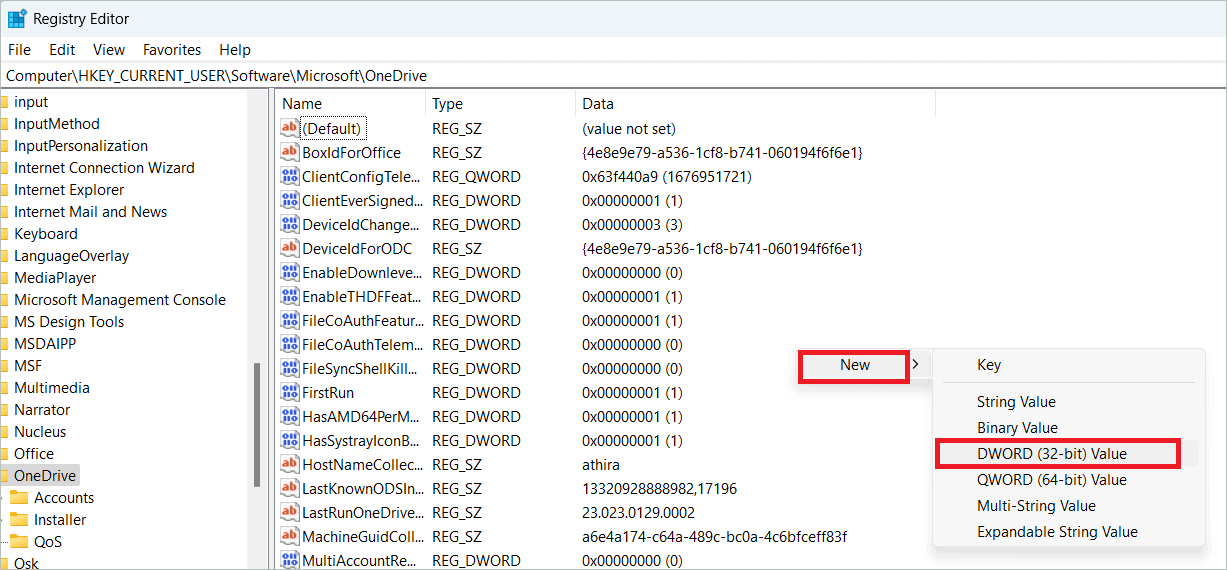The width and height of the screenshot is (1227, 570).
Task: Select the Installer subkey
Action: pyautogui.click(x=60, y=519)
